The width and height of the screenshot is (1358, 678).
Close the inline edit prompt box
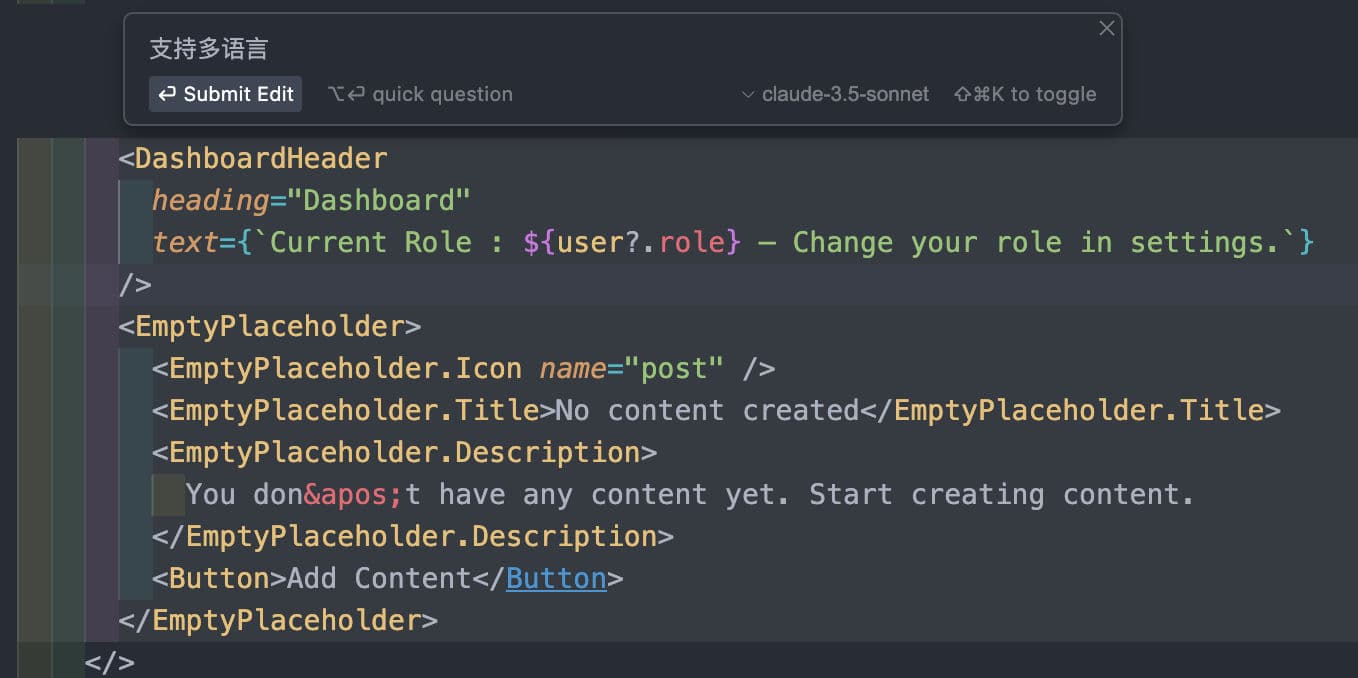(1106, 29)
